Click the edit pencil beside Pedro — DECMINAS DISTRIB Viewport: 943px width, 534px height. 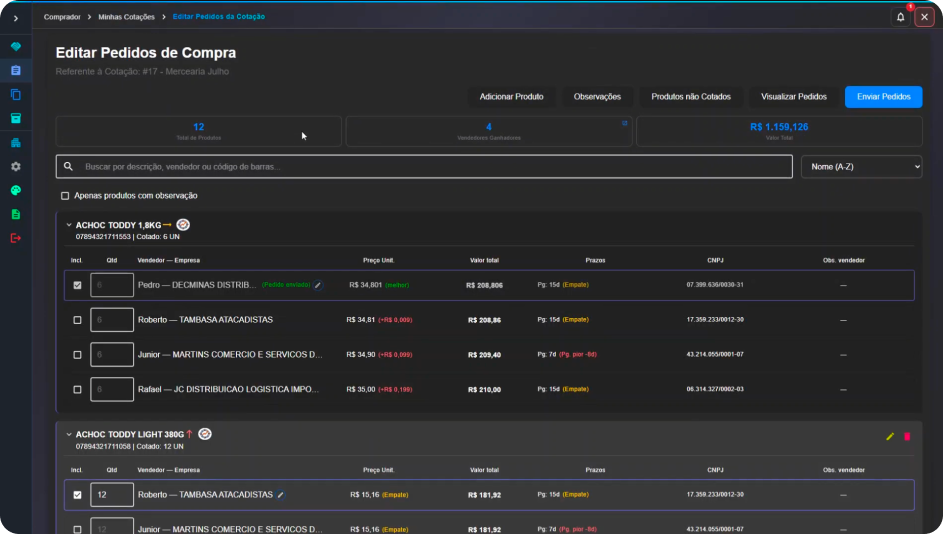click(x=318, y=285)
